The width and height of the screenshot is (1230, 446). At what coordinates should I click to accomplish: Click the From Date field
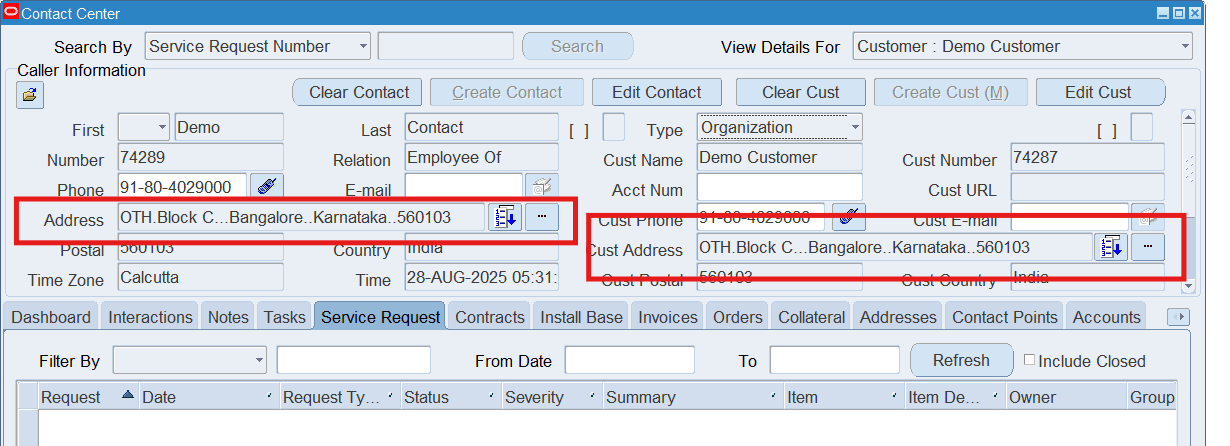(629, 360)
